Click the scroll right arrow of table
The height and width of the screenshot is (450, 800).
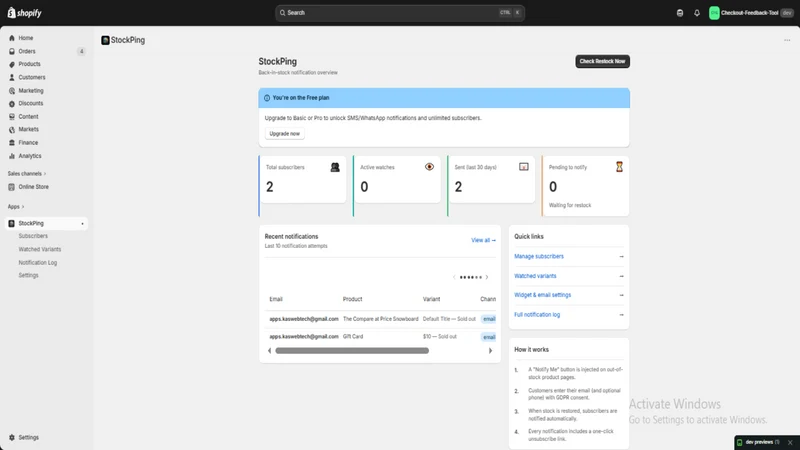tap(490, 351)
